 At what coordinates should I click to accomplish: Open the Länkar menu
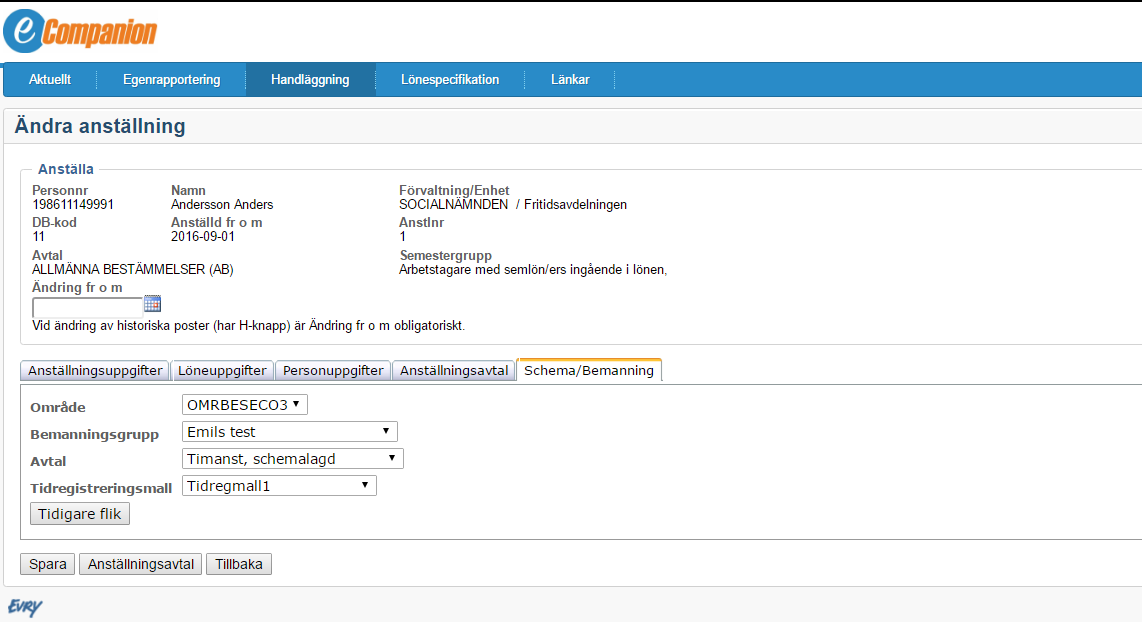coord(570,80)
